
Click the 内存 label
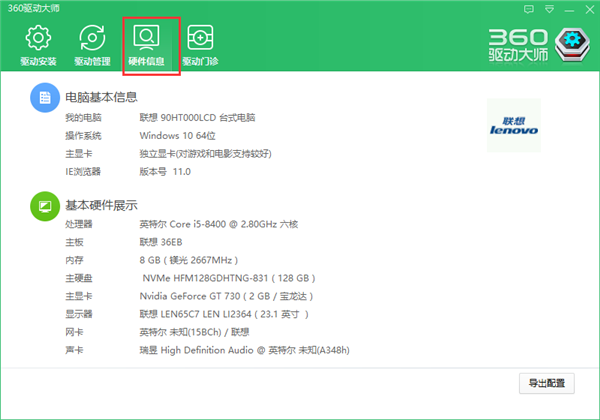click(74, 260)
